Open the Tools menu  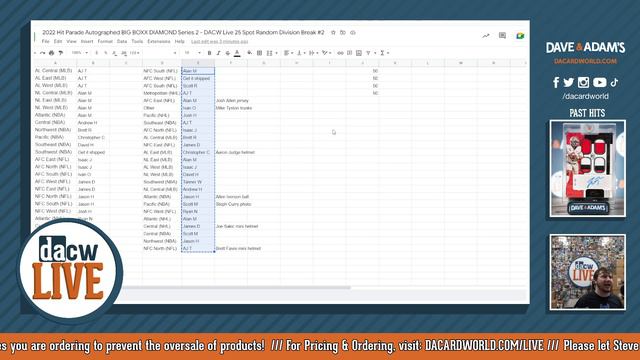tap(137, 42)
